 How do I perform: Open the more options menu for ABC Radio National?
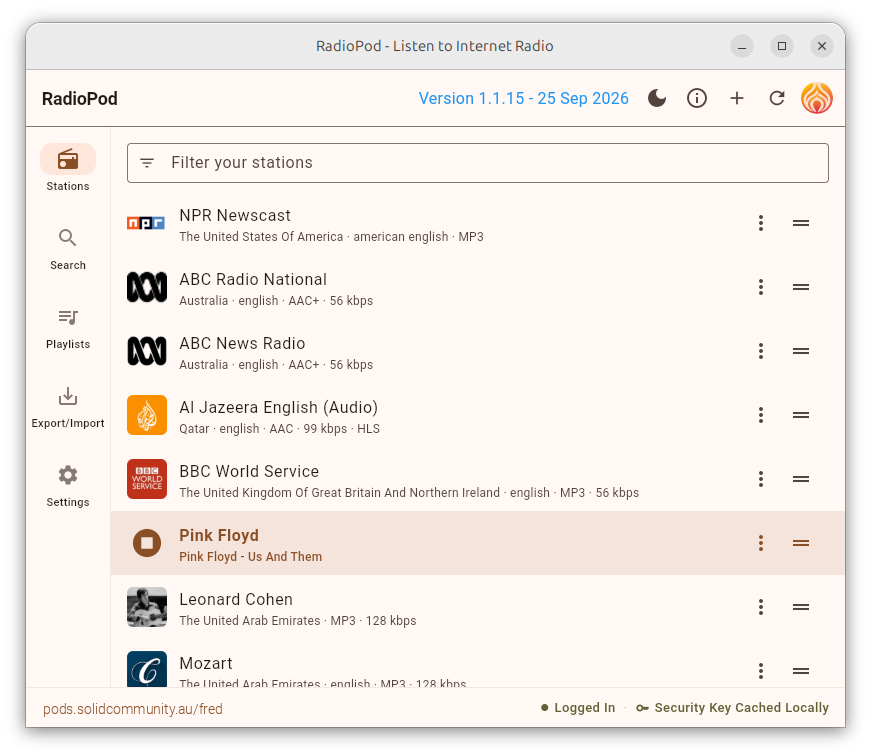[x=761, y=287]
